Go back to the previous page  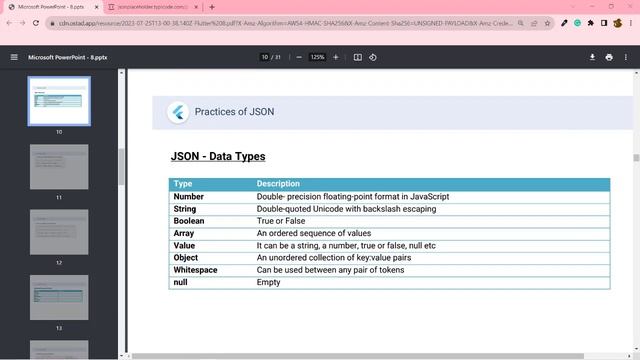[x=9, y=23]
